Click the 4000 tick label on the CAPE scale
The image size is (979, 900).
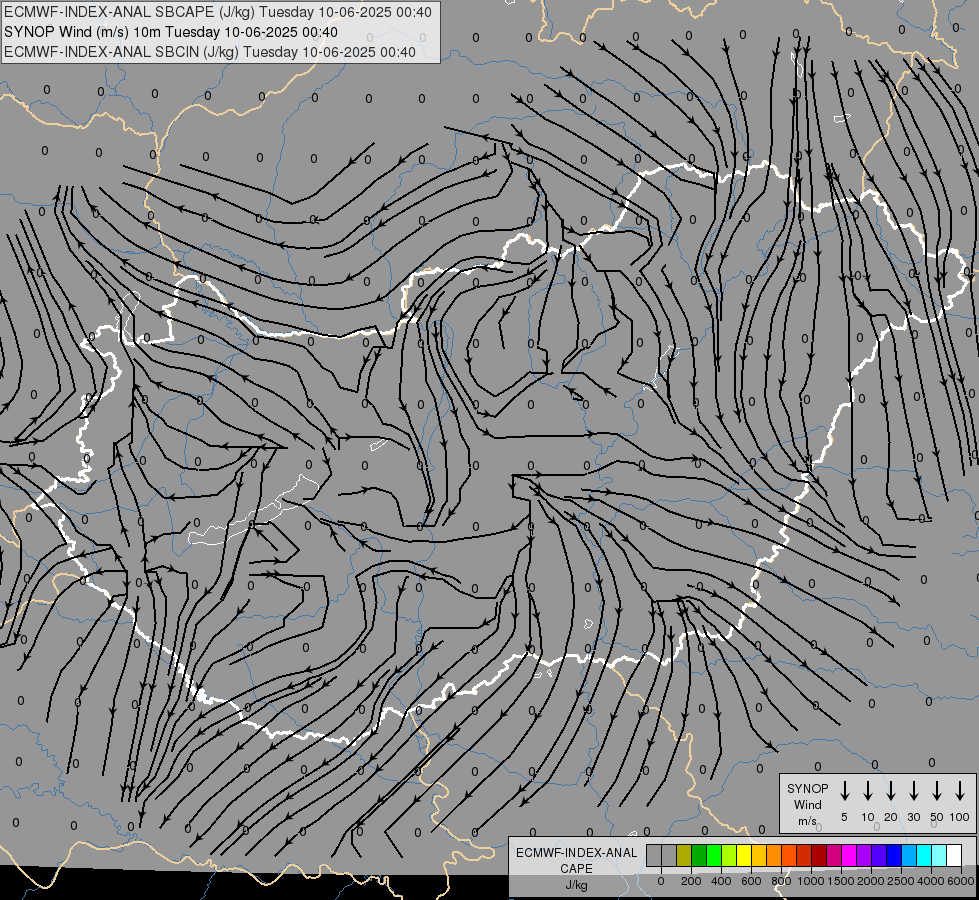(931, 881)
